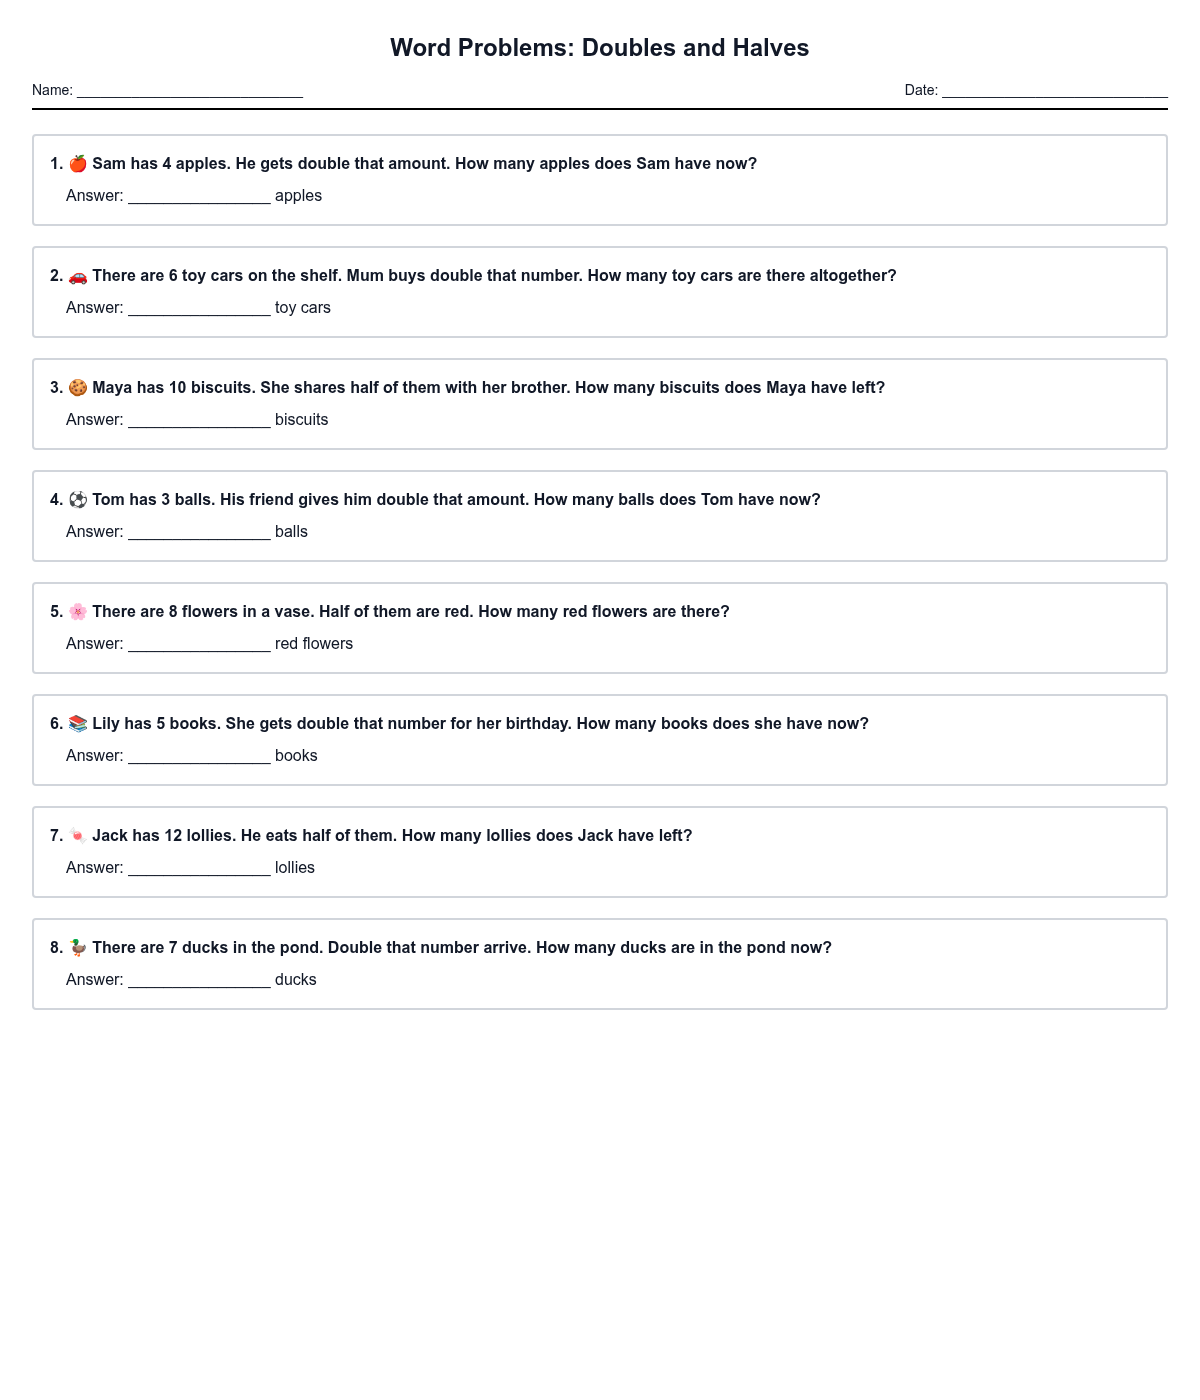Click the ducks answer blank

click(199, 980)
